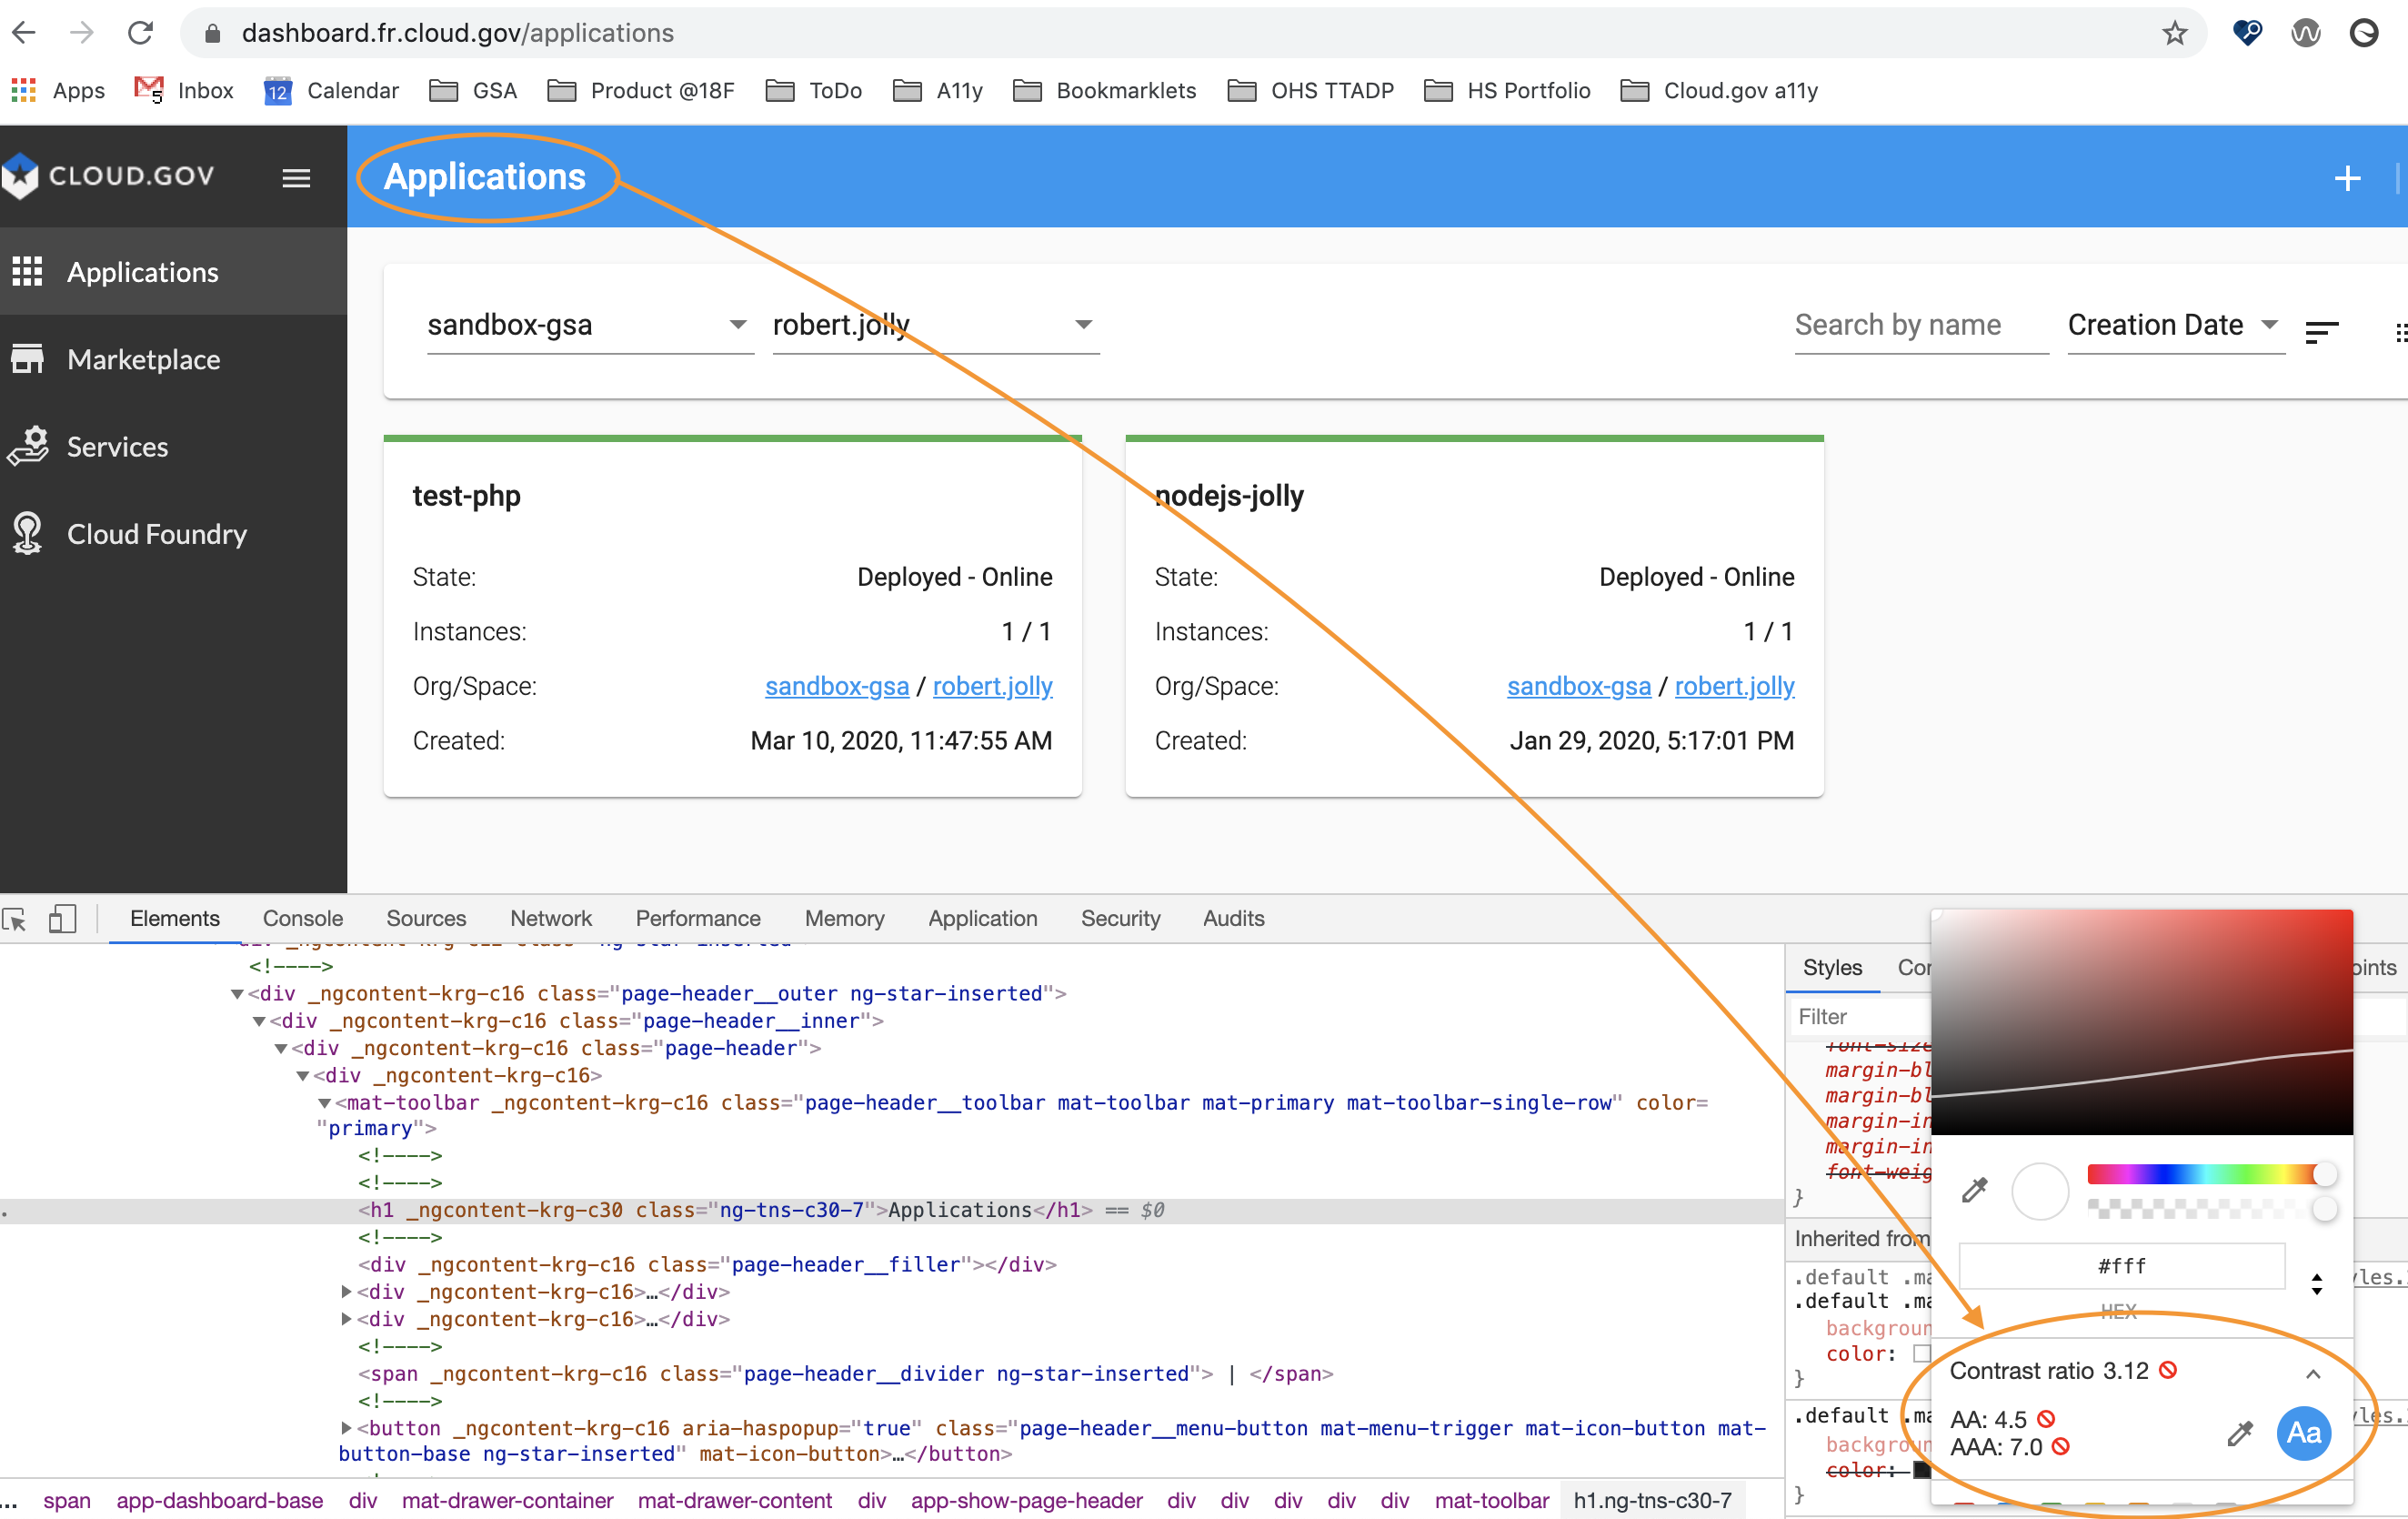Click the app-dashboard-base breadcrumb in DevTools
The height and width of the screenshot is (1519, 2408).
(220, 1500)
